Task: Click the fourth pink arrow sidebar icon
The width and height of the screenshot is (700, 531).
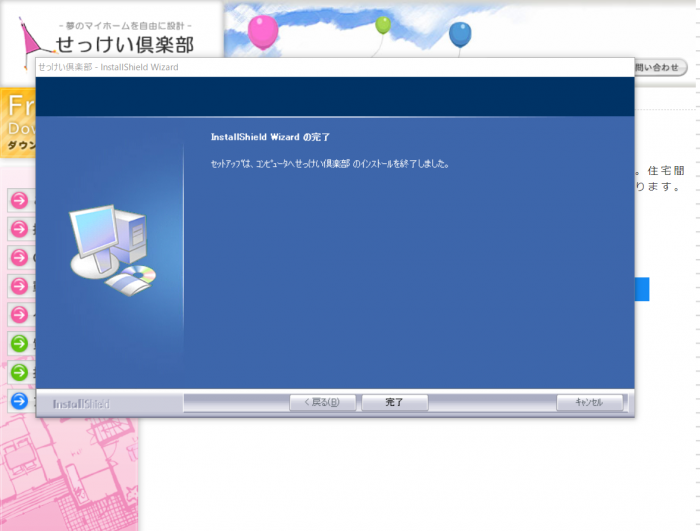Action: tap(19, 286)
